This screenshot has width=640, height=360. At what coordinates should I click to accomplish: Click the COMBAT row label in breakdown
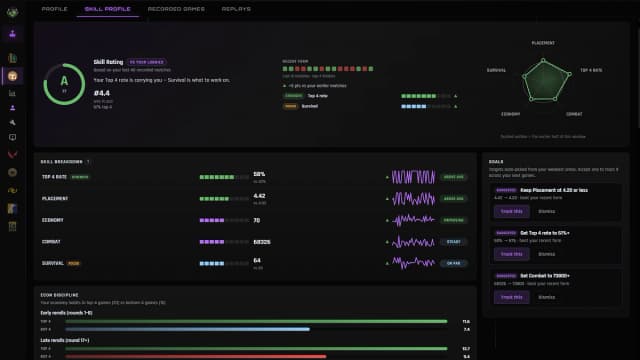click(x=51, y=242)
